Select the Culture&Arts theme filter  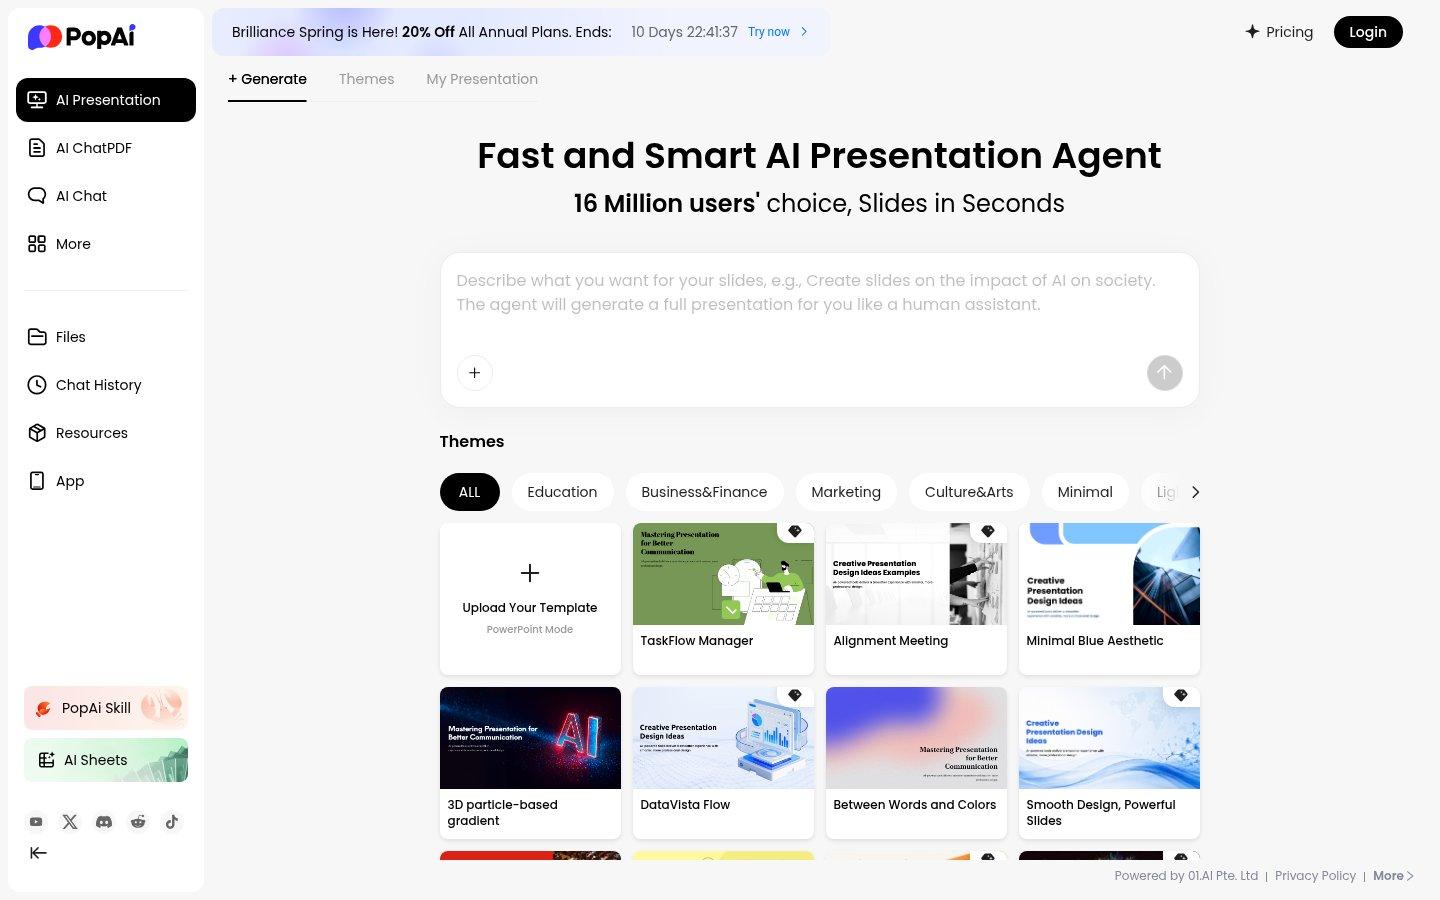point(969,492)
